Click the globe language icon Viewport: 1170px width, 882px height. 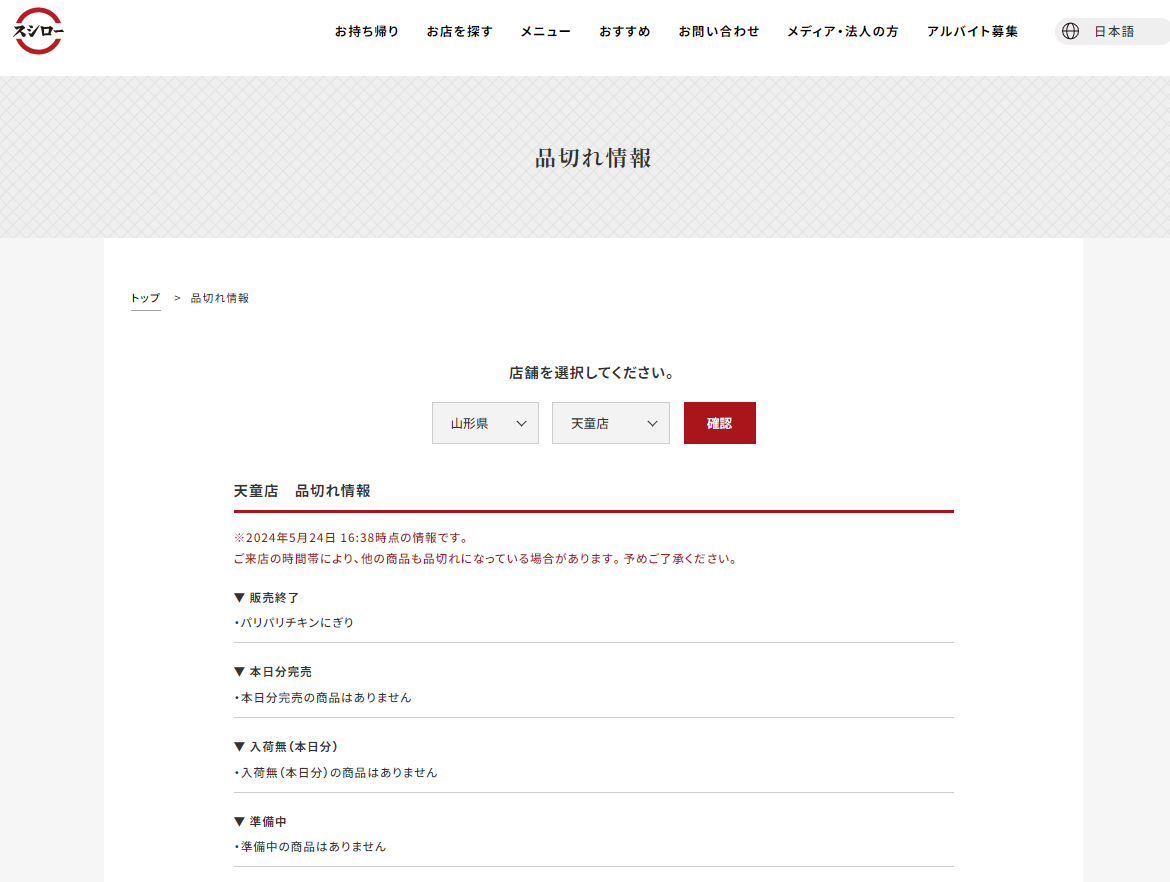coord(1071,31)
